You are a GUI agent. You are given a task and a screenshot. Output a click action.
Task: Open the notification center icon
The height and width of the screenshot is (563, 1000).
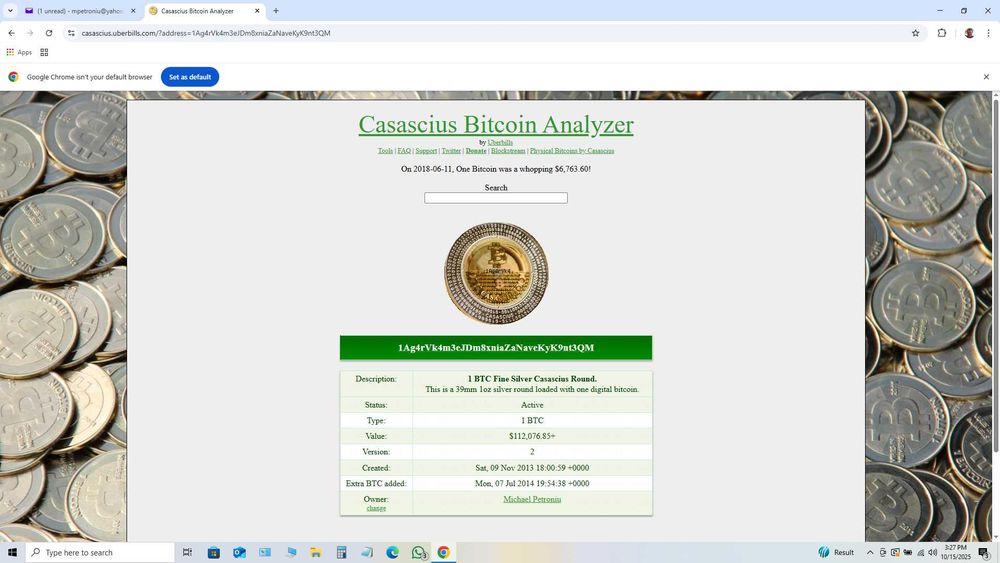pyautogui.click(x=984, y=552)
